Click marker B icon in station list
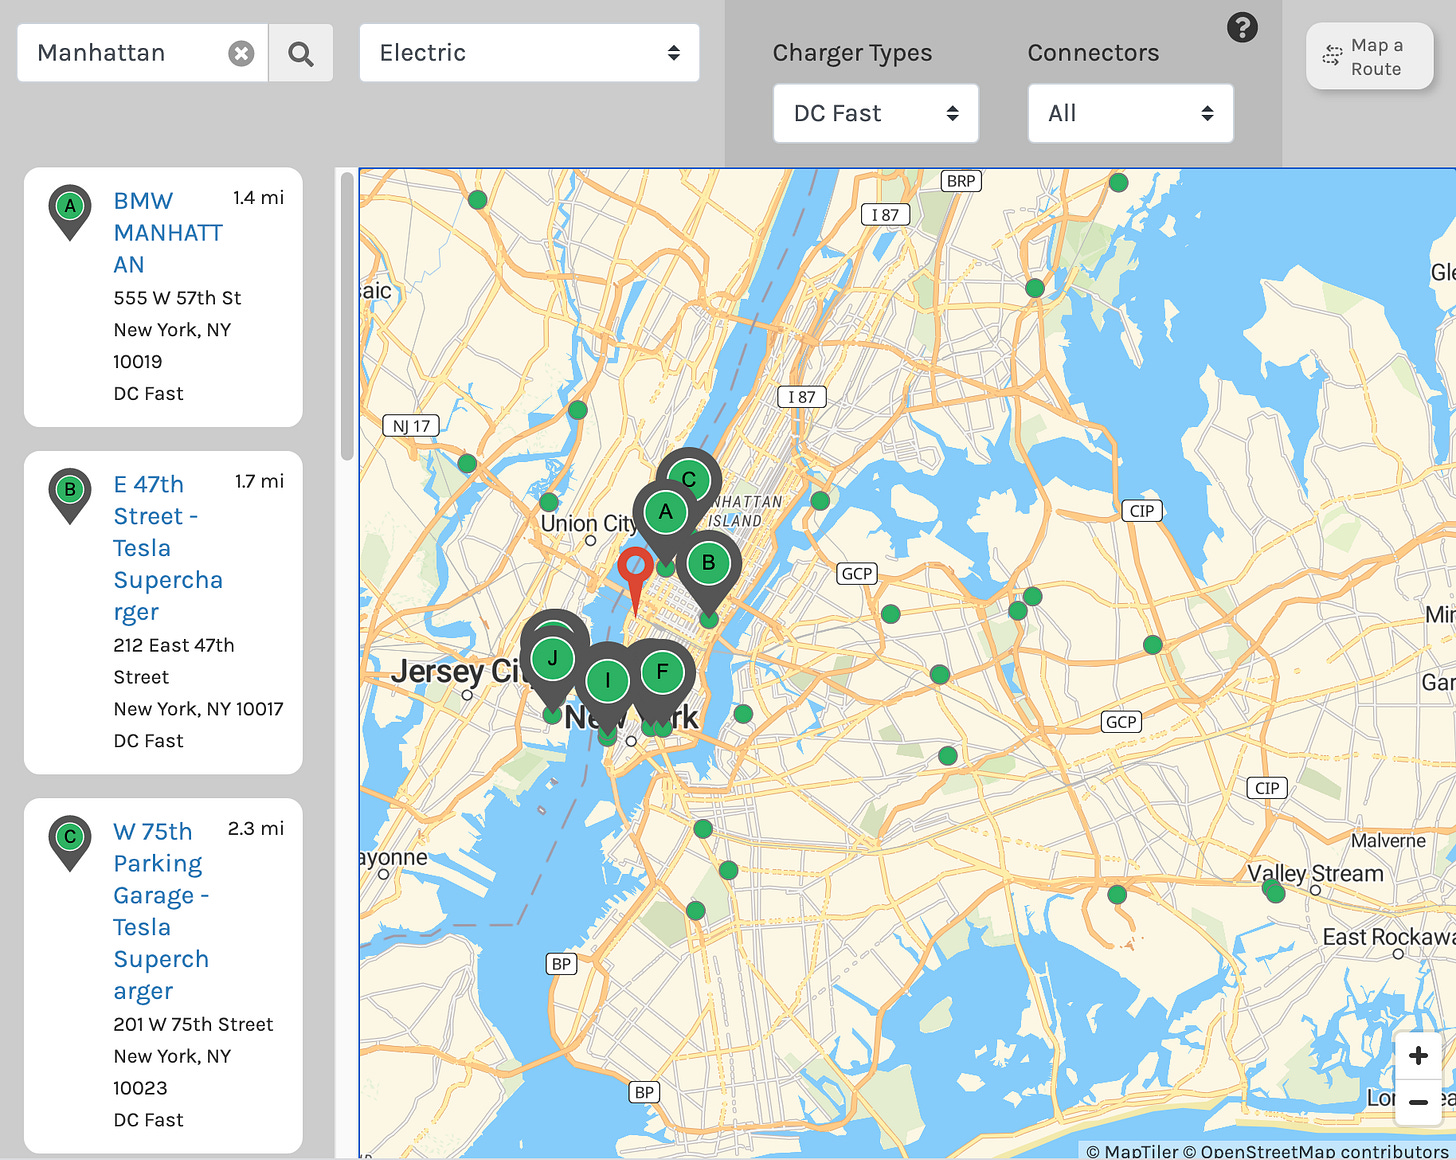Image resolution: width=1456 pixels, height=1160 pixels. (x=70, y=495)
